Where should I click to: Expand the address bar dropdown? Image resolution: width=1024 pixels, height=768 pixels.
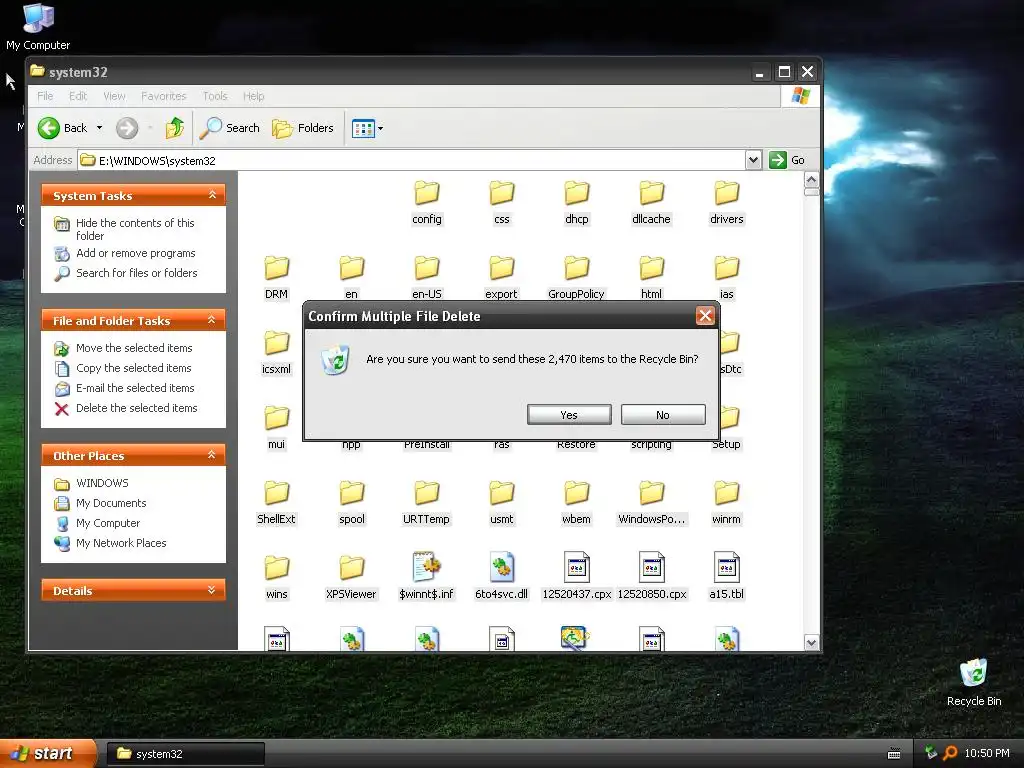coord(753,160)
